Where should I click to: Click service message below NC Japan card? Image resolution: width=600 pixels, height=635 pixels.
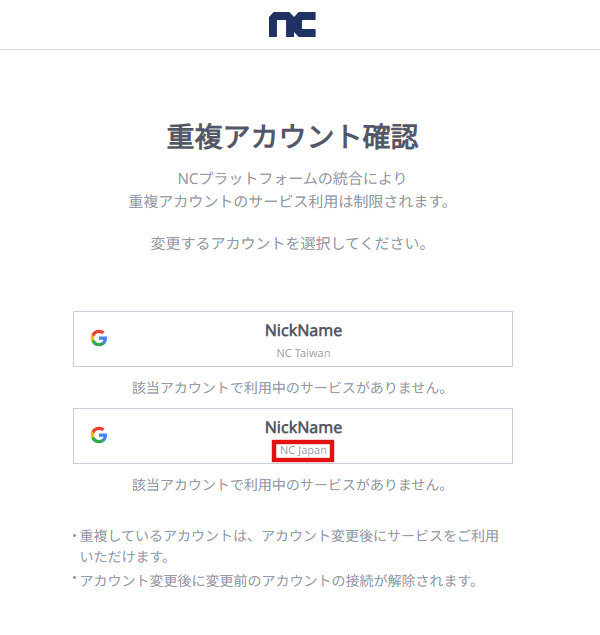[289, 485]
